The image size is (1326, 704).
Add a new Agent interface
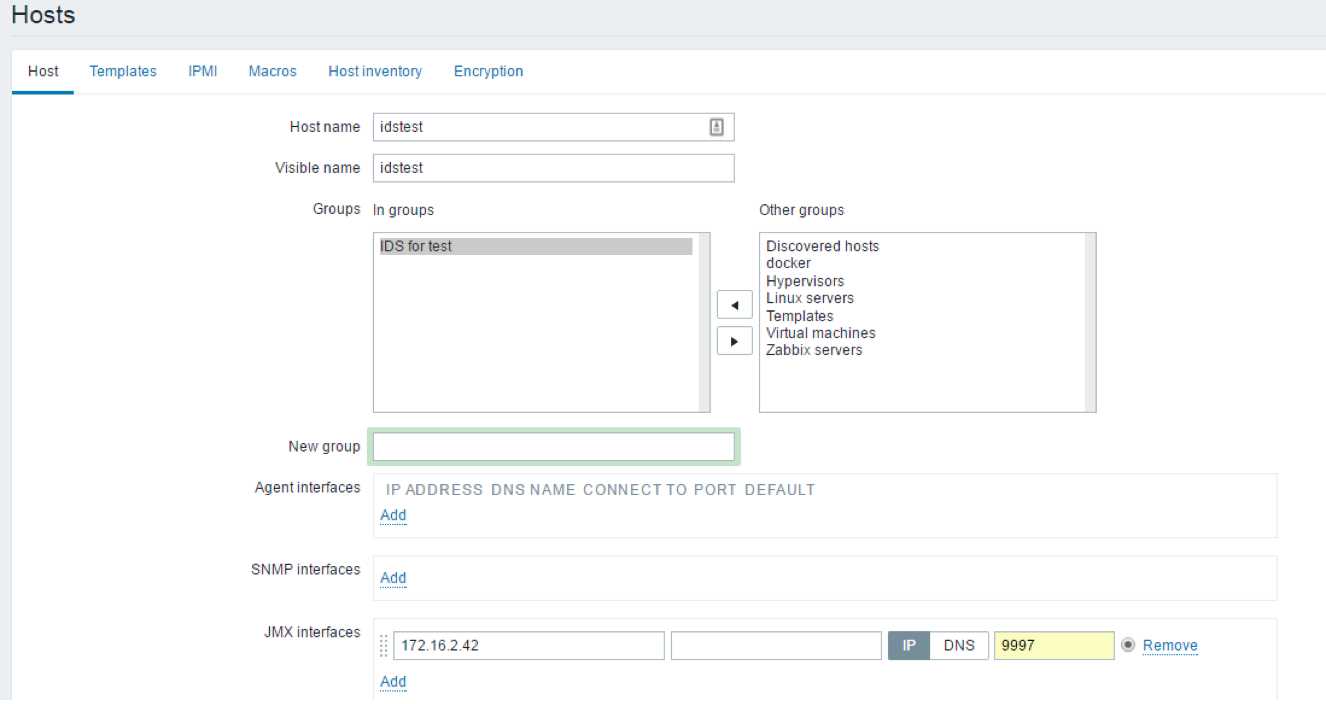[x=393, y=515]
